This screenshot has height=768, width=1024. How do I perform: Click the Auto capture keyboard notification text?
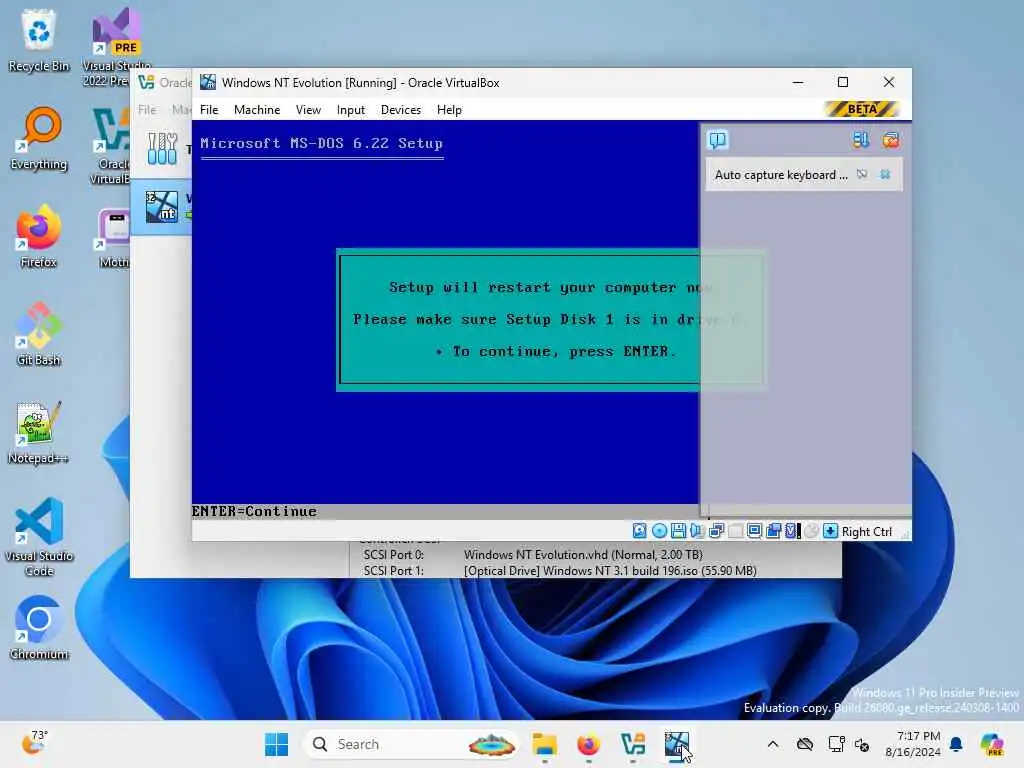click(x=781, y=175)
